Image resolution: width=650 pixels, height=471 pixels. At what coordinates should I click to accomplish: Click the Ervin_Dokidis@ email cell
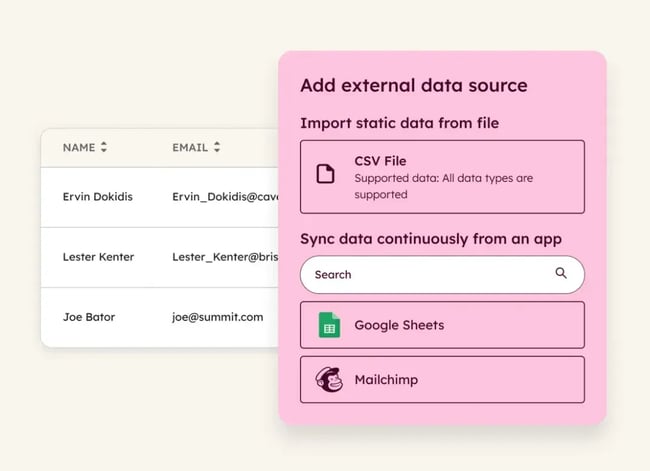225,197
